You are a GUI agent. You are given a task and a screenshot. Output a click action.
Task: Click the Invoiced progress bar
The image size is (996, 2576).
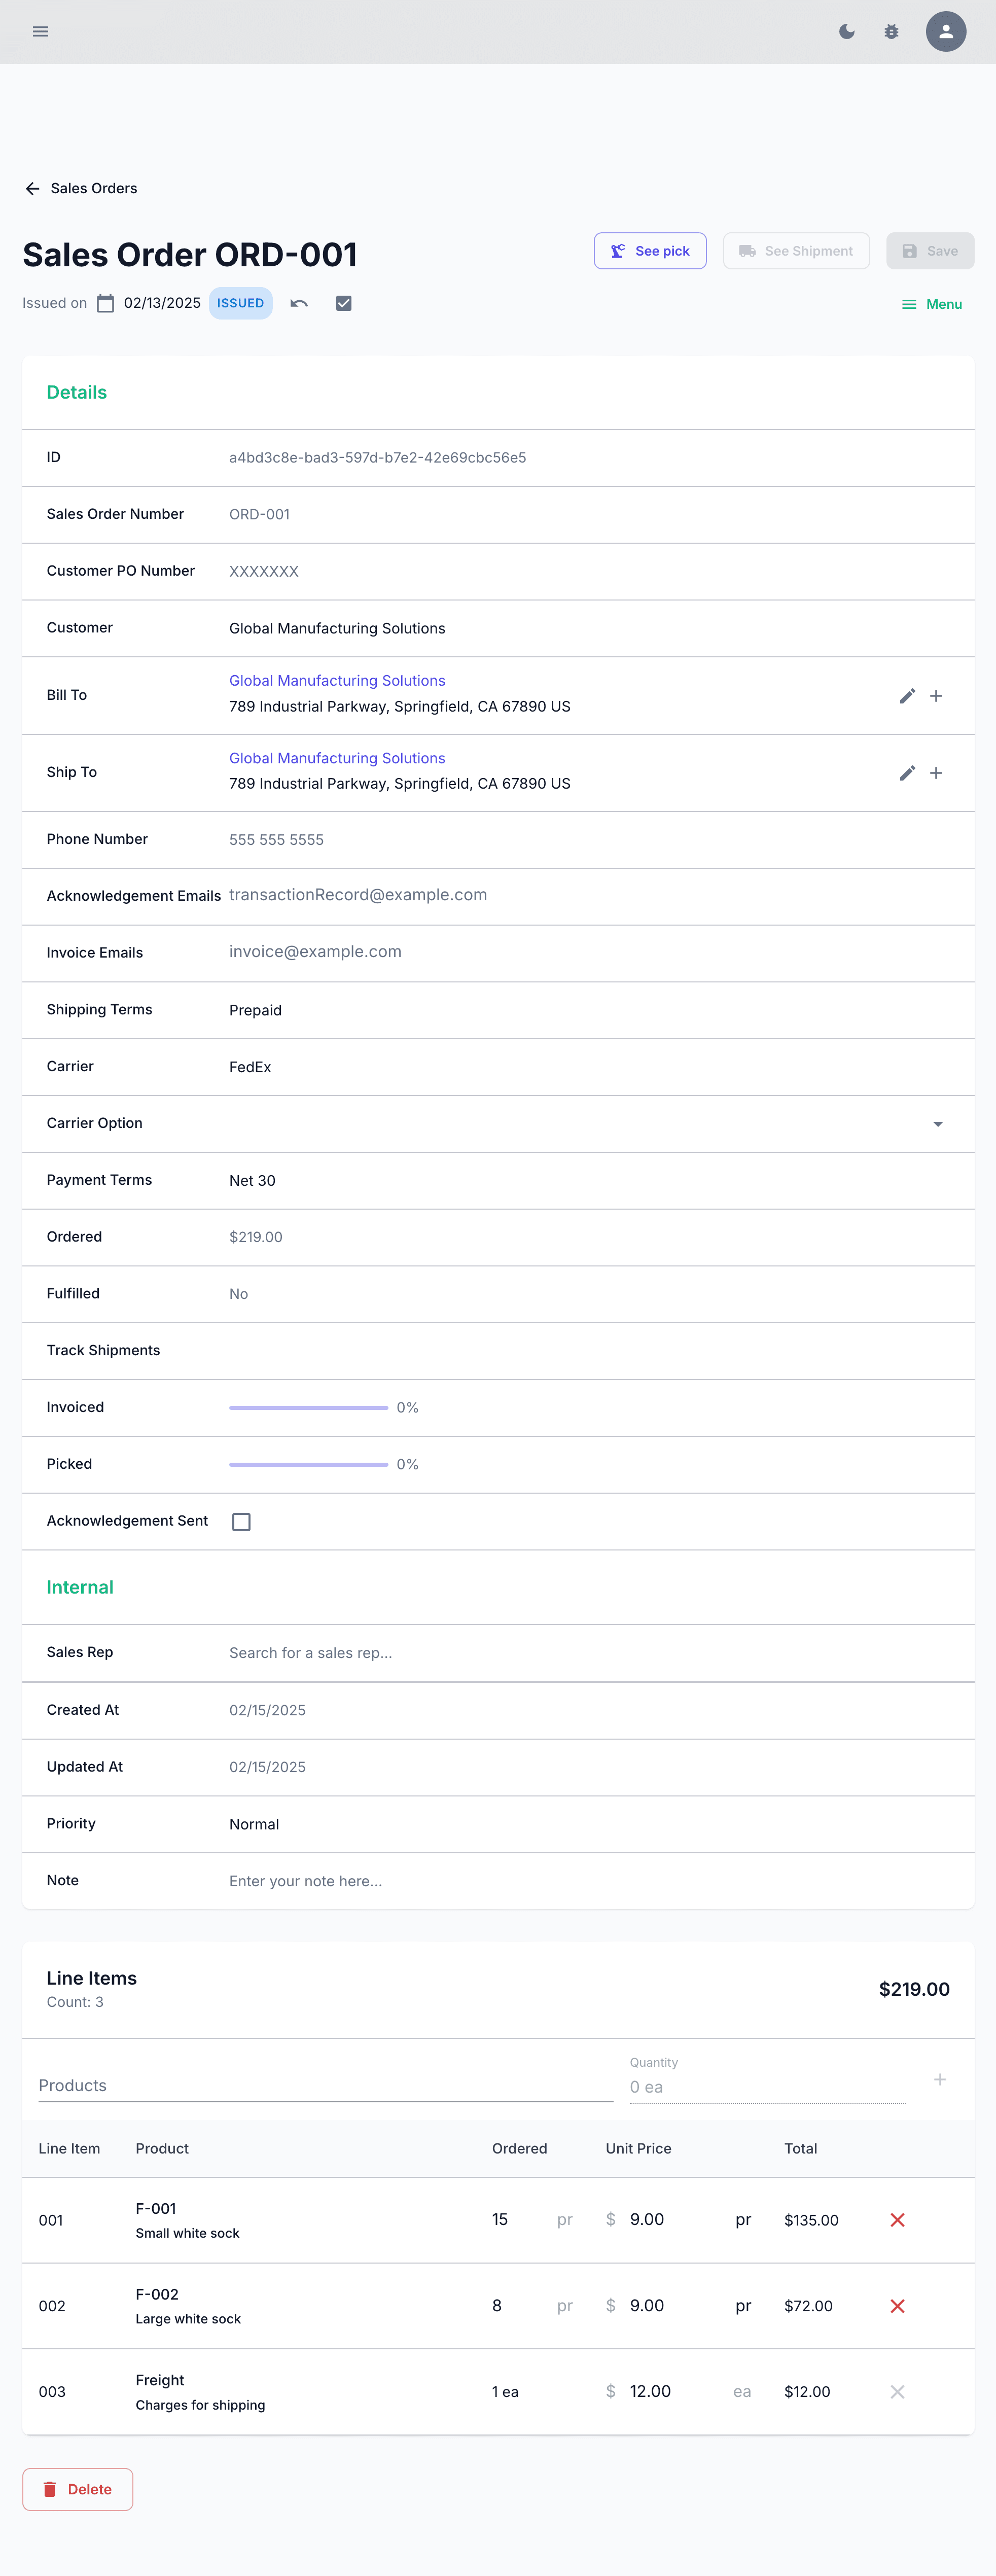coord(308,1408)
